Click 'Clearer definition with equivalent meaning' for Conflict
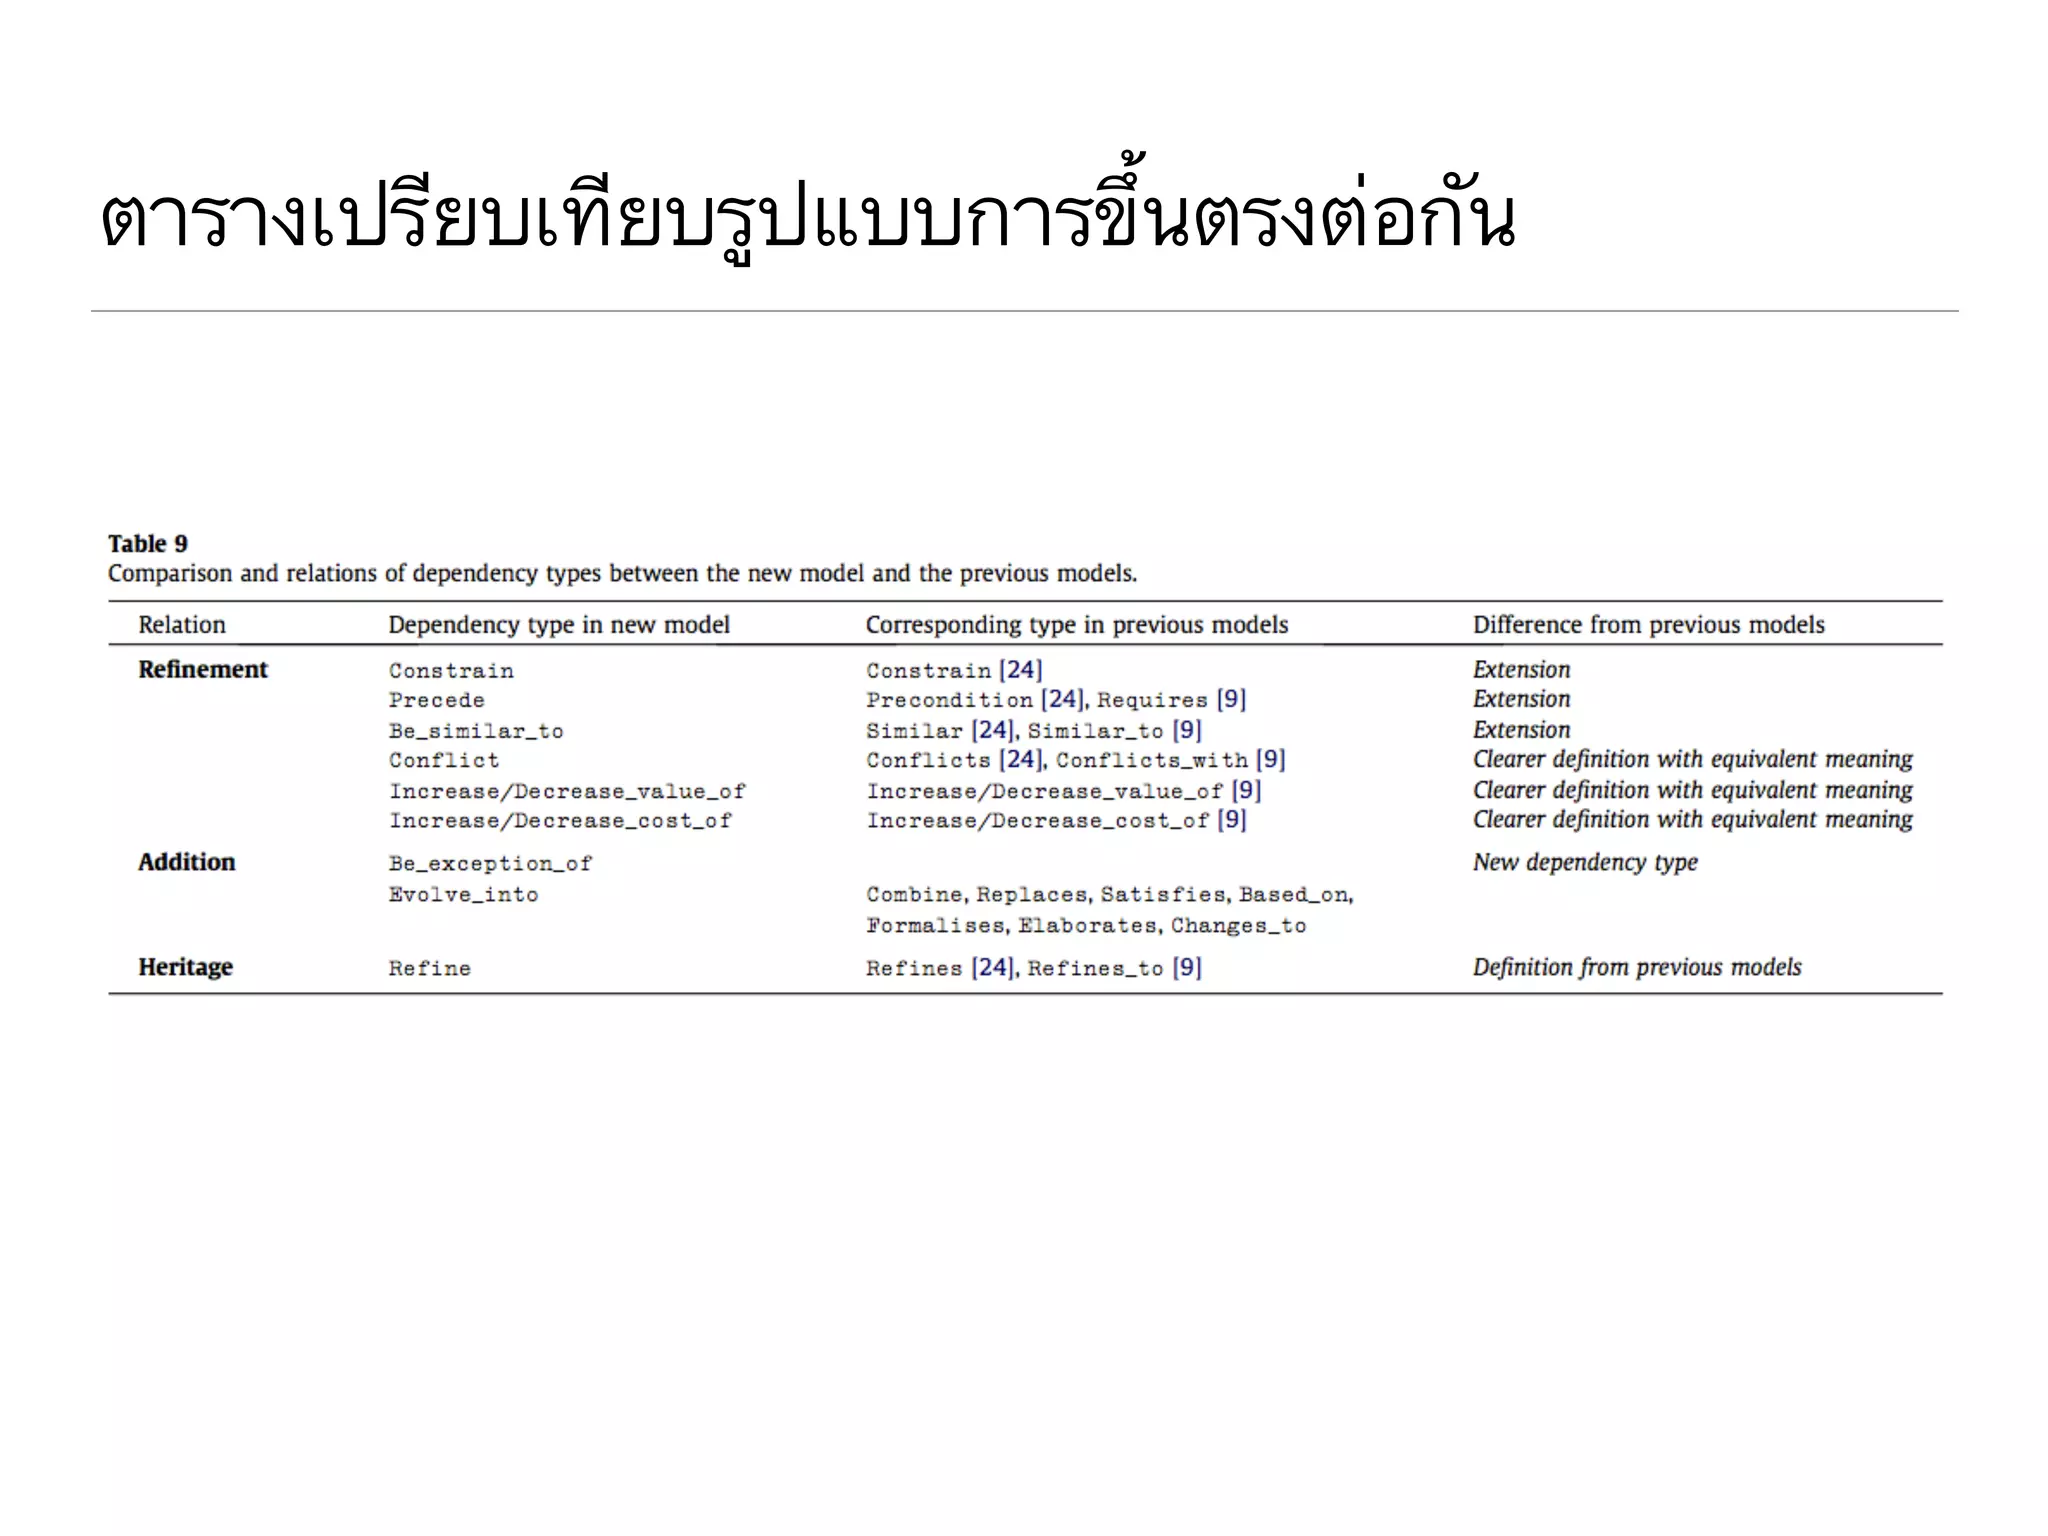 1693,759
